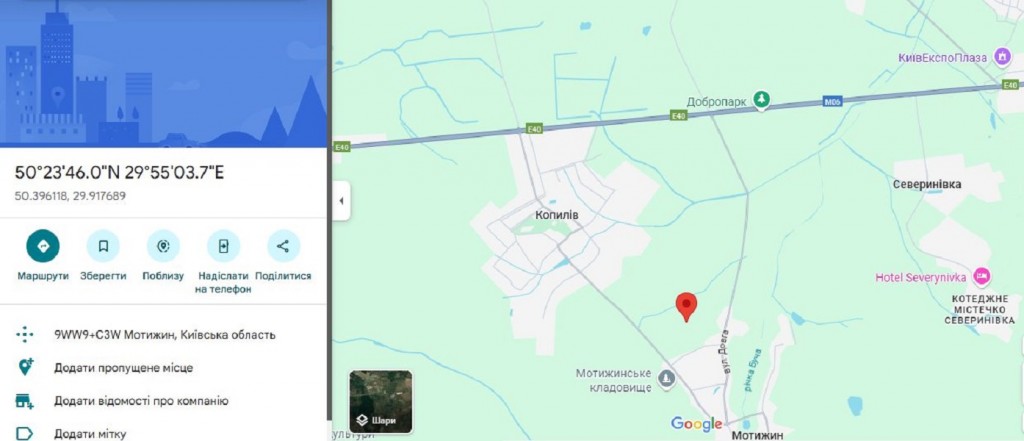Viewport: 1024px width, 441px height.
Task: Share the location with the Поділитися icon
Action: (283, 246)
